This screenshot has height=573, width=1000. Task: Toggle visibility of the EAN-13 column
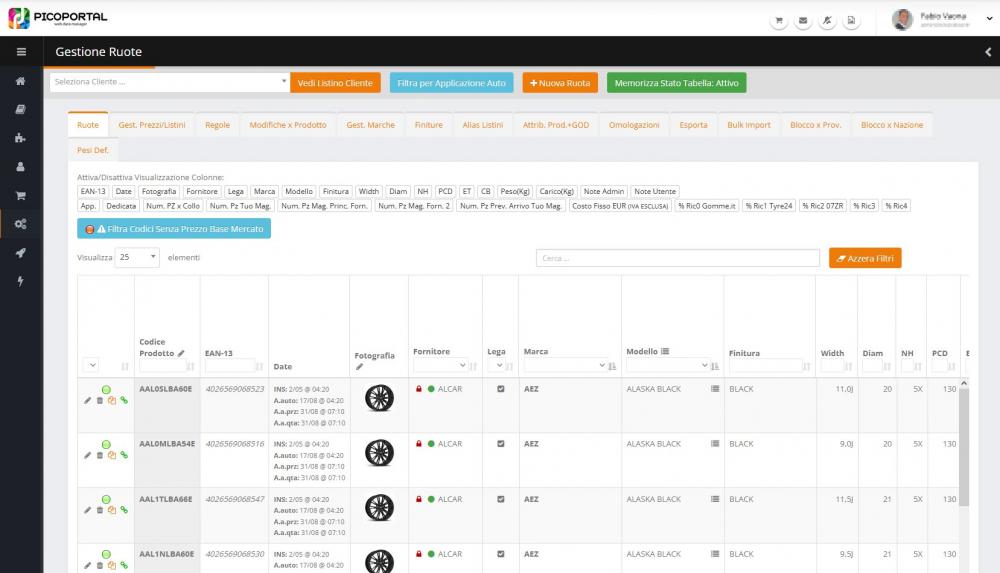coord(93,191)
